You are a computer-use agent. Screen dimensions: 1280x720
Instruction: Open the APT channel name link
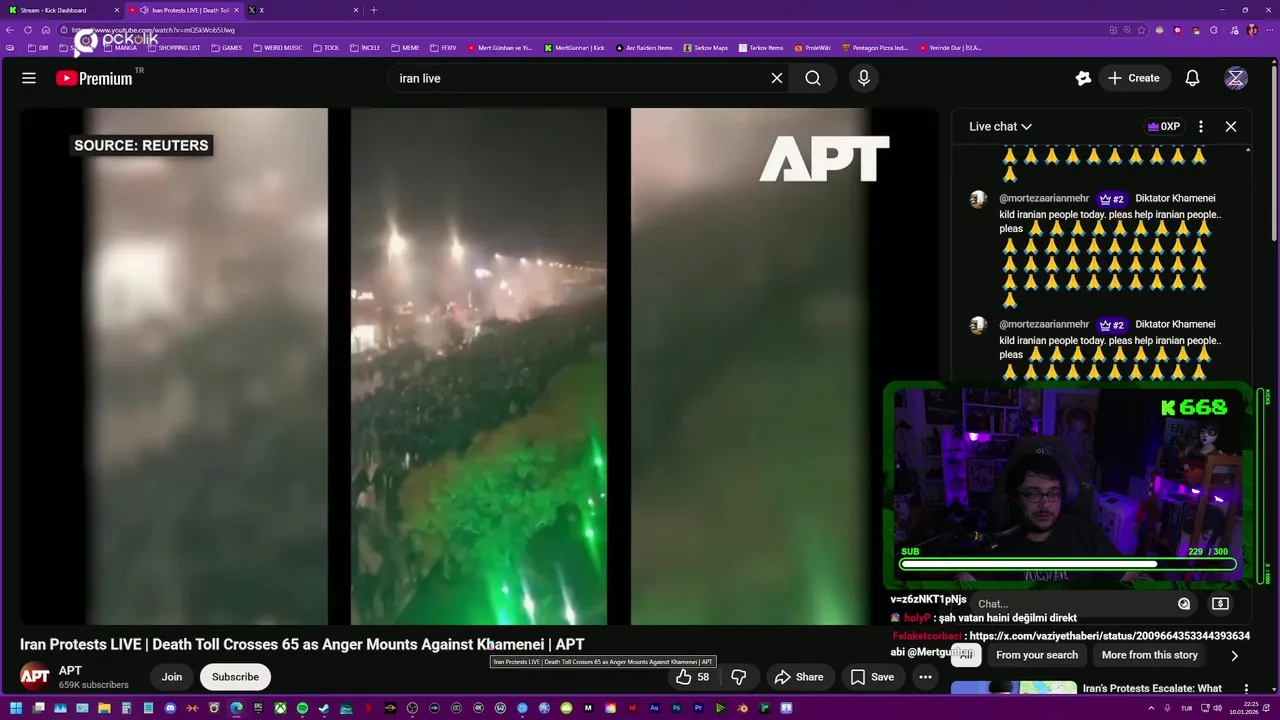(70, 671)
